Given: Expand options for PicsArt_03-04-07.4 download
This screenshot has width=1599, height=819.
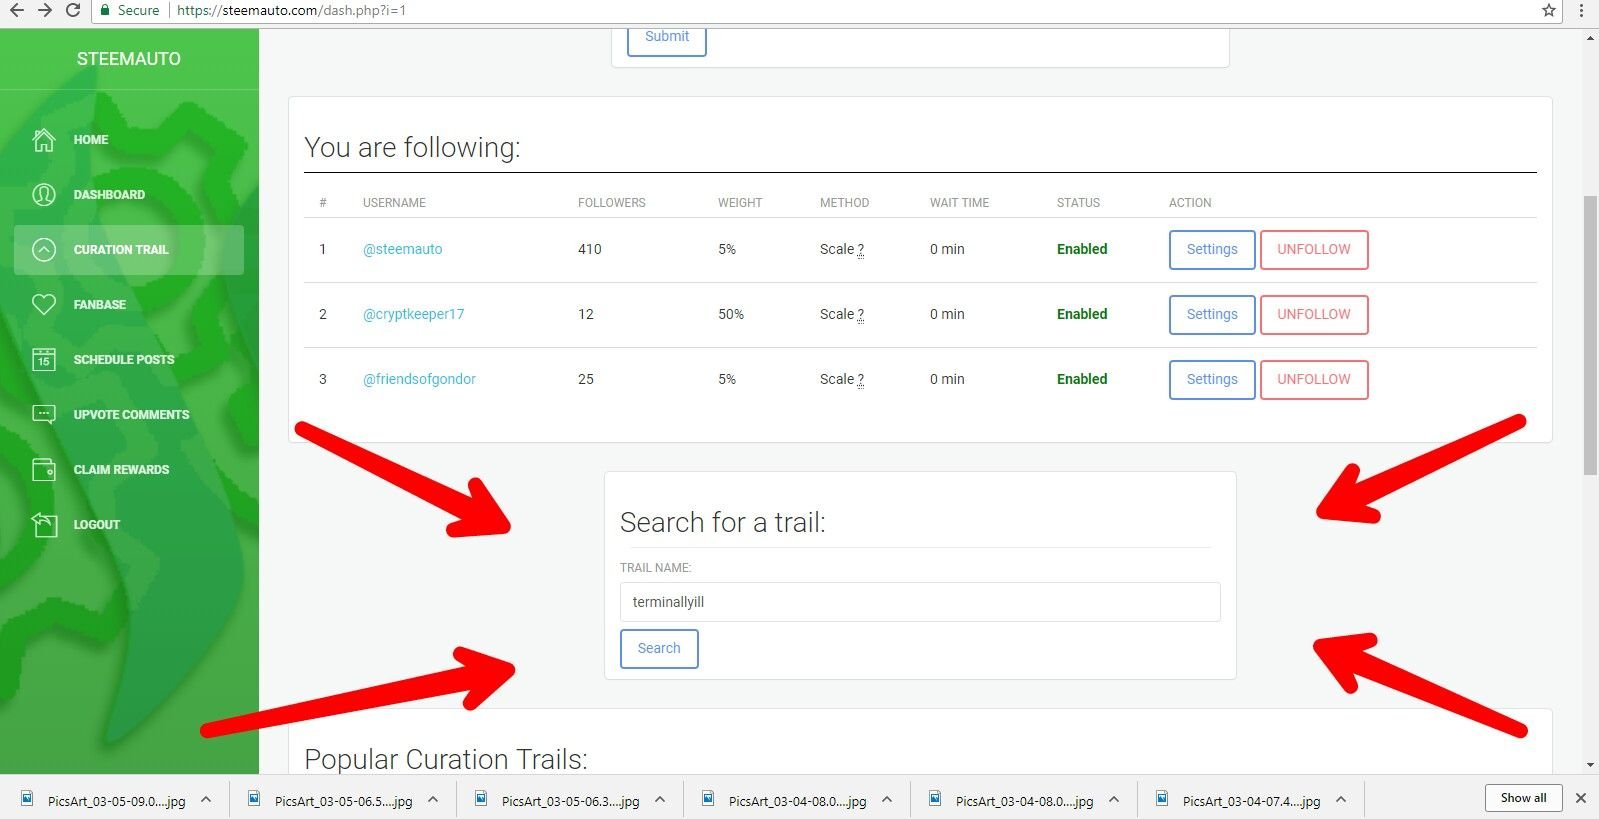Looking at the screenshot, I should click(1341, 800).
